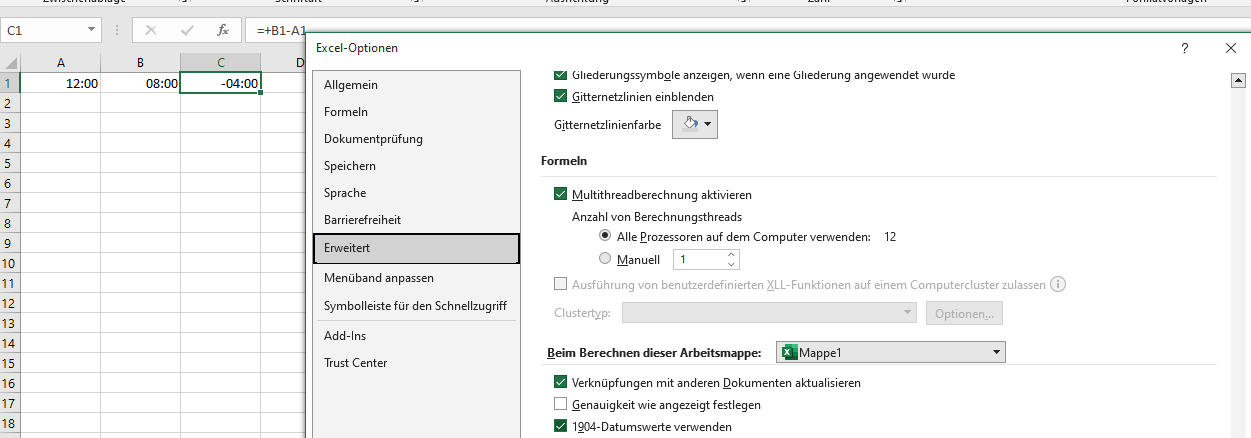Screen dimensions: 1251x438
Task: Uncheck Gitternetzlinien einblenden
Action: pyautogui.click(x=560, y=97)
